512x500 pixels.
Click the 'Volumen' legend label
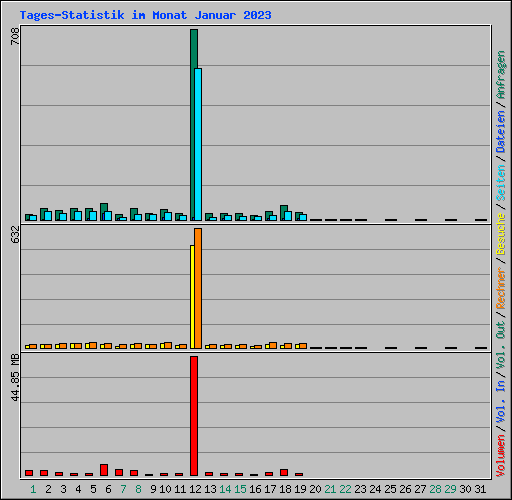pos(500,456)
